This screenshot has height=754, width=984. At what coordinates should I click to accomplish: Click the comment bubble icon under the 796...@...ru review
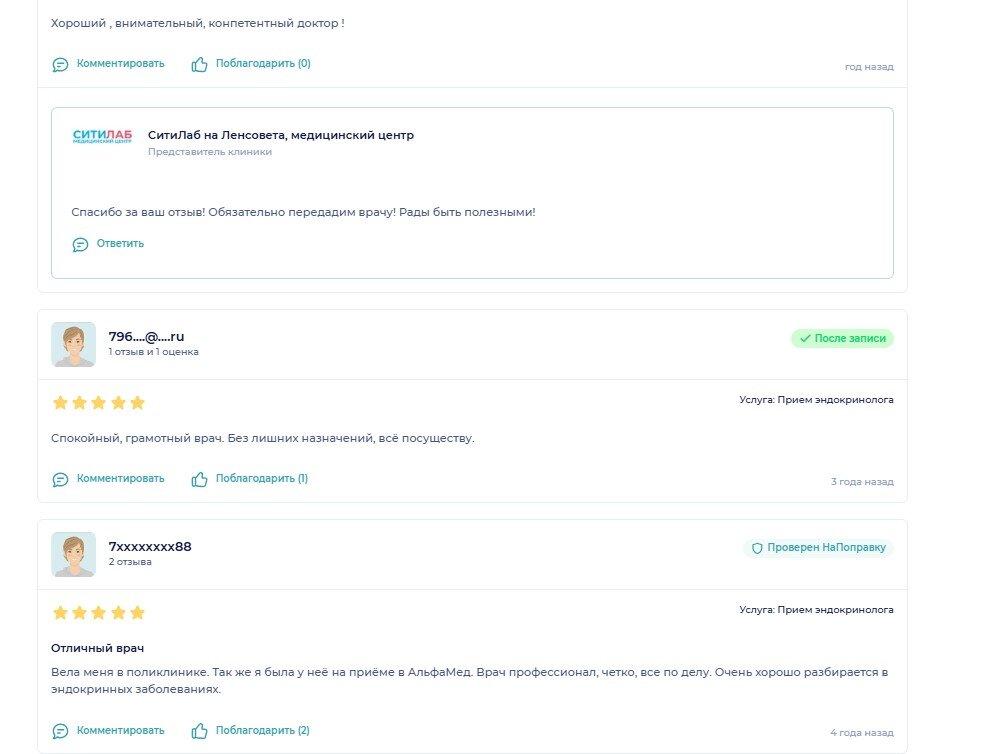[60, 480]
